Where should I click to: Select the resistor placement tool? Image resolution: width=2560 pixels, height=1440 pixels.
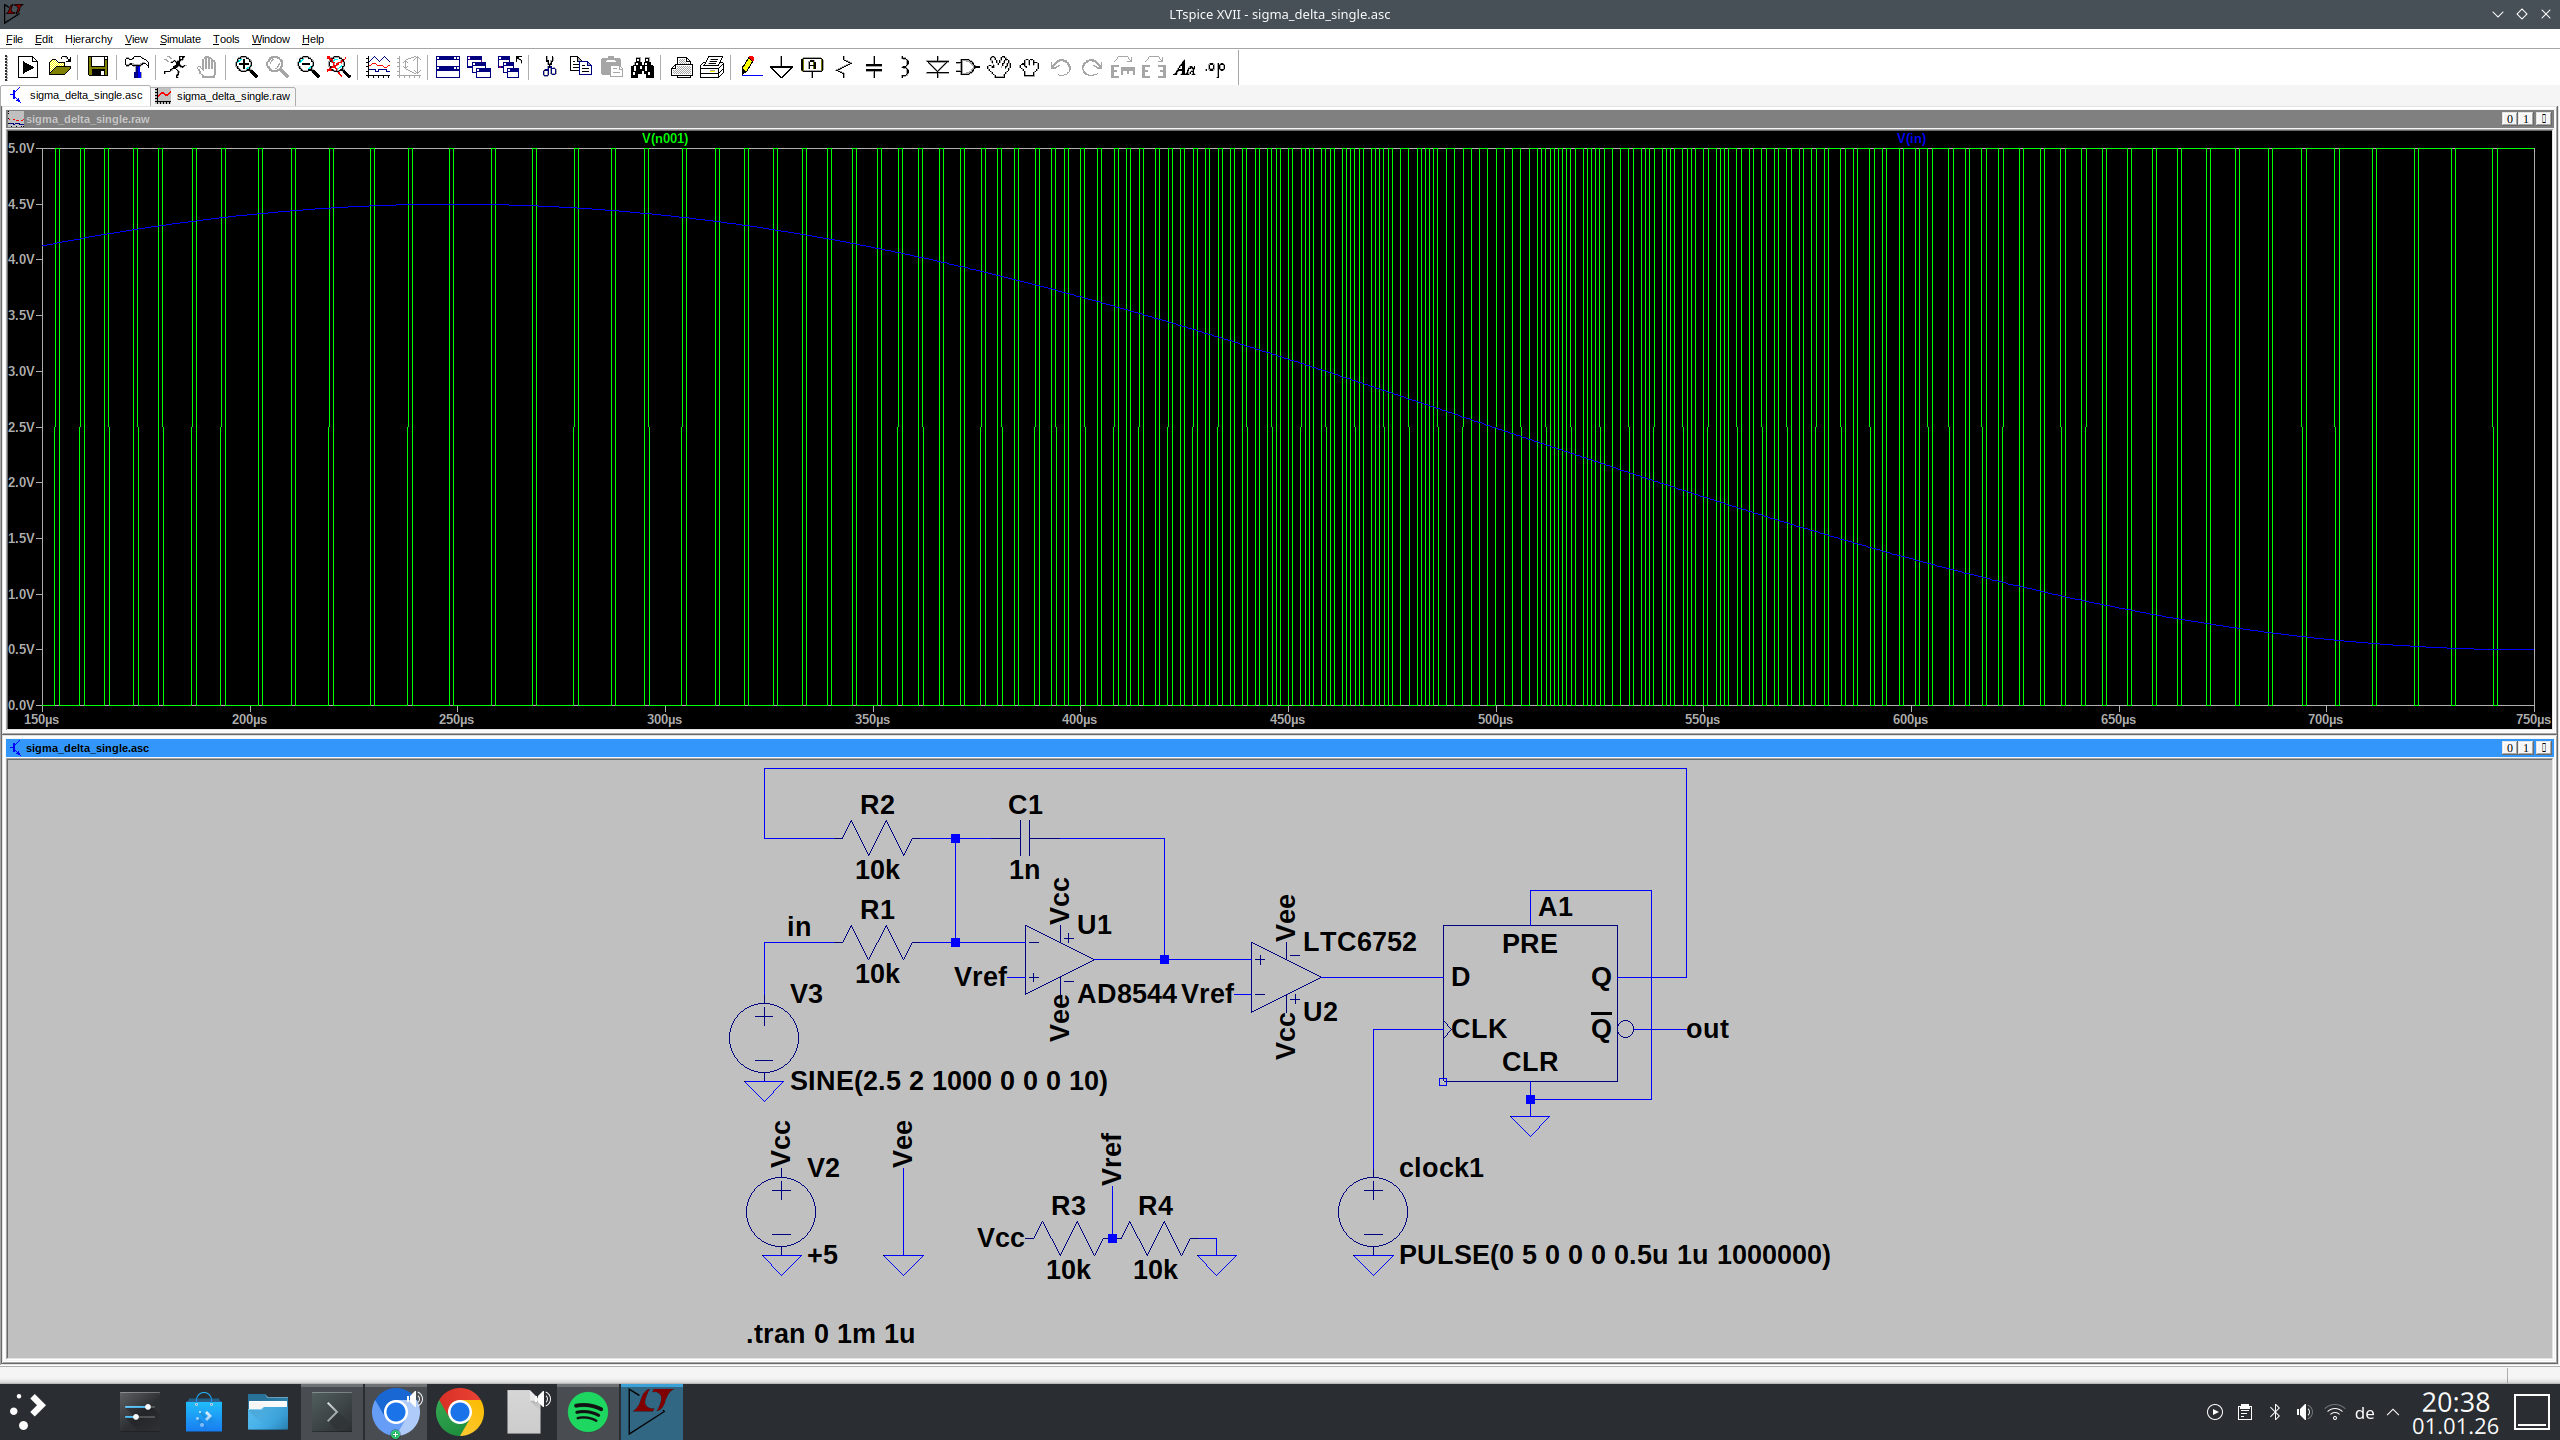click(x=844, y=67)
